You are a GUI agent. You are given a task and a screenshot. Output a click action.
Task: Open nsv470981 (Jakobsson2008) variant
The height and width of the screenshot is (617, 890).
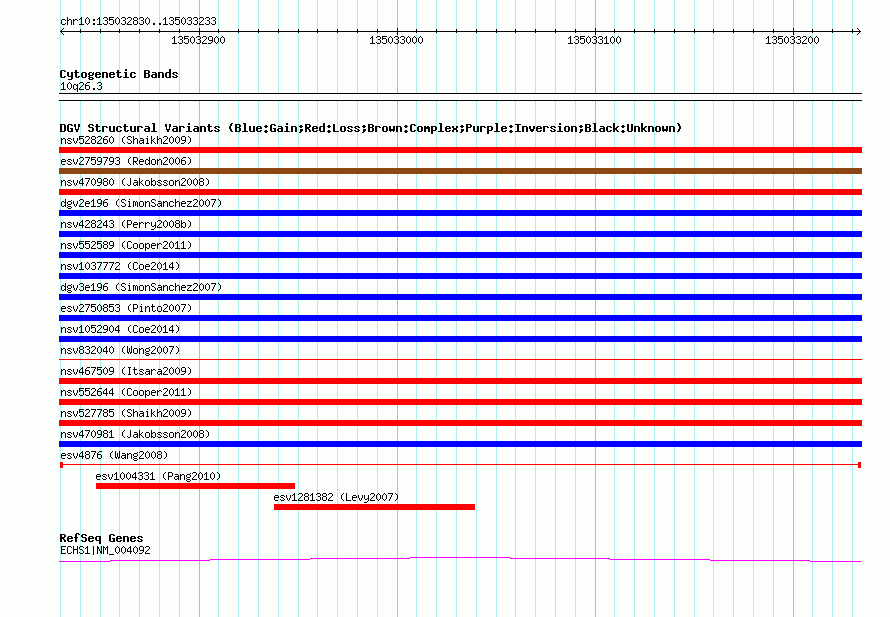point(135,434)
